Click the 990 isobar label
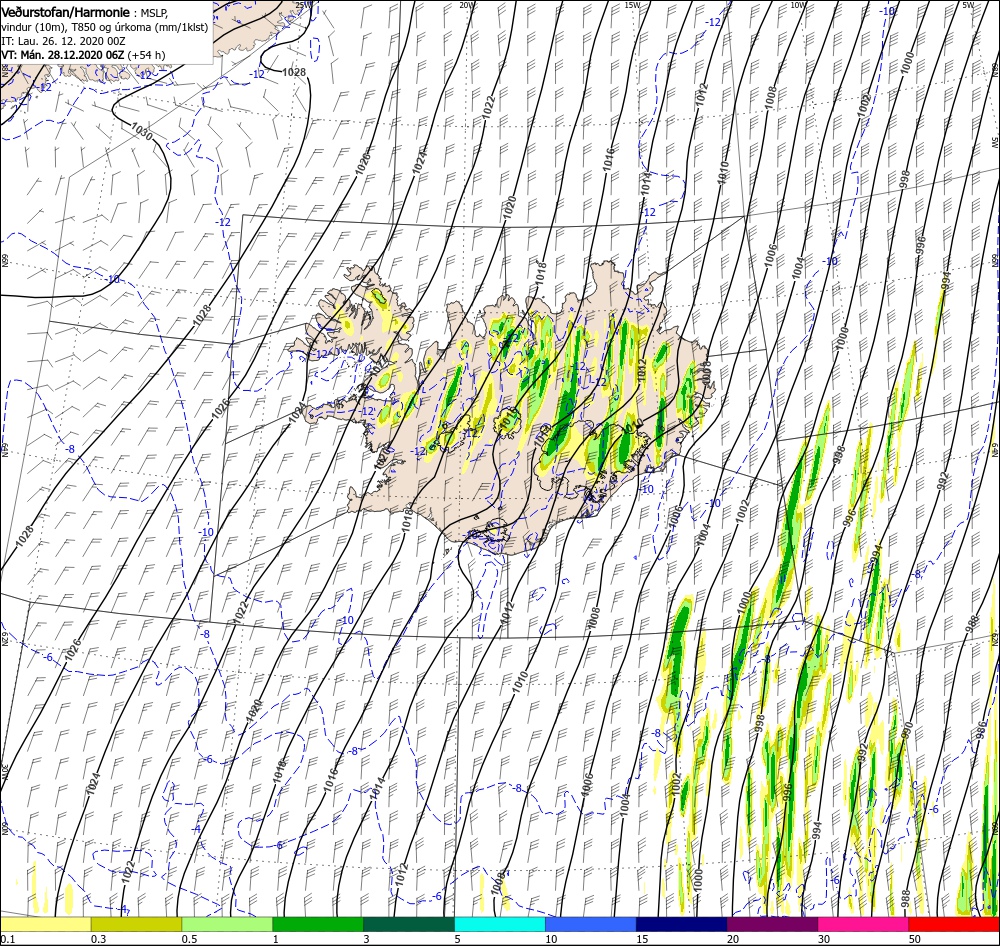Viewport: 1000px width, 946px height. (x=907, y=732)
